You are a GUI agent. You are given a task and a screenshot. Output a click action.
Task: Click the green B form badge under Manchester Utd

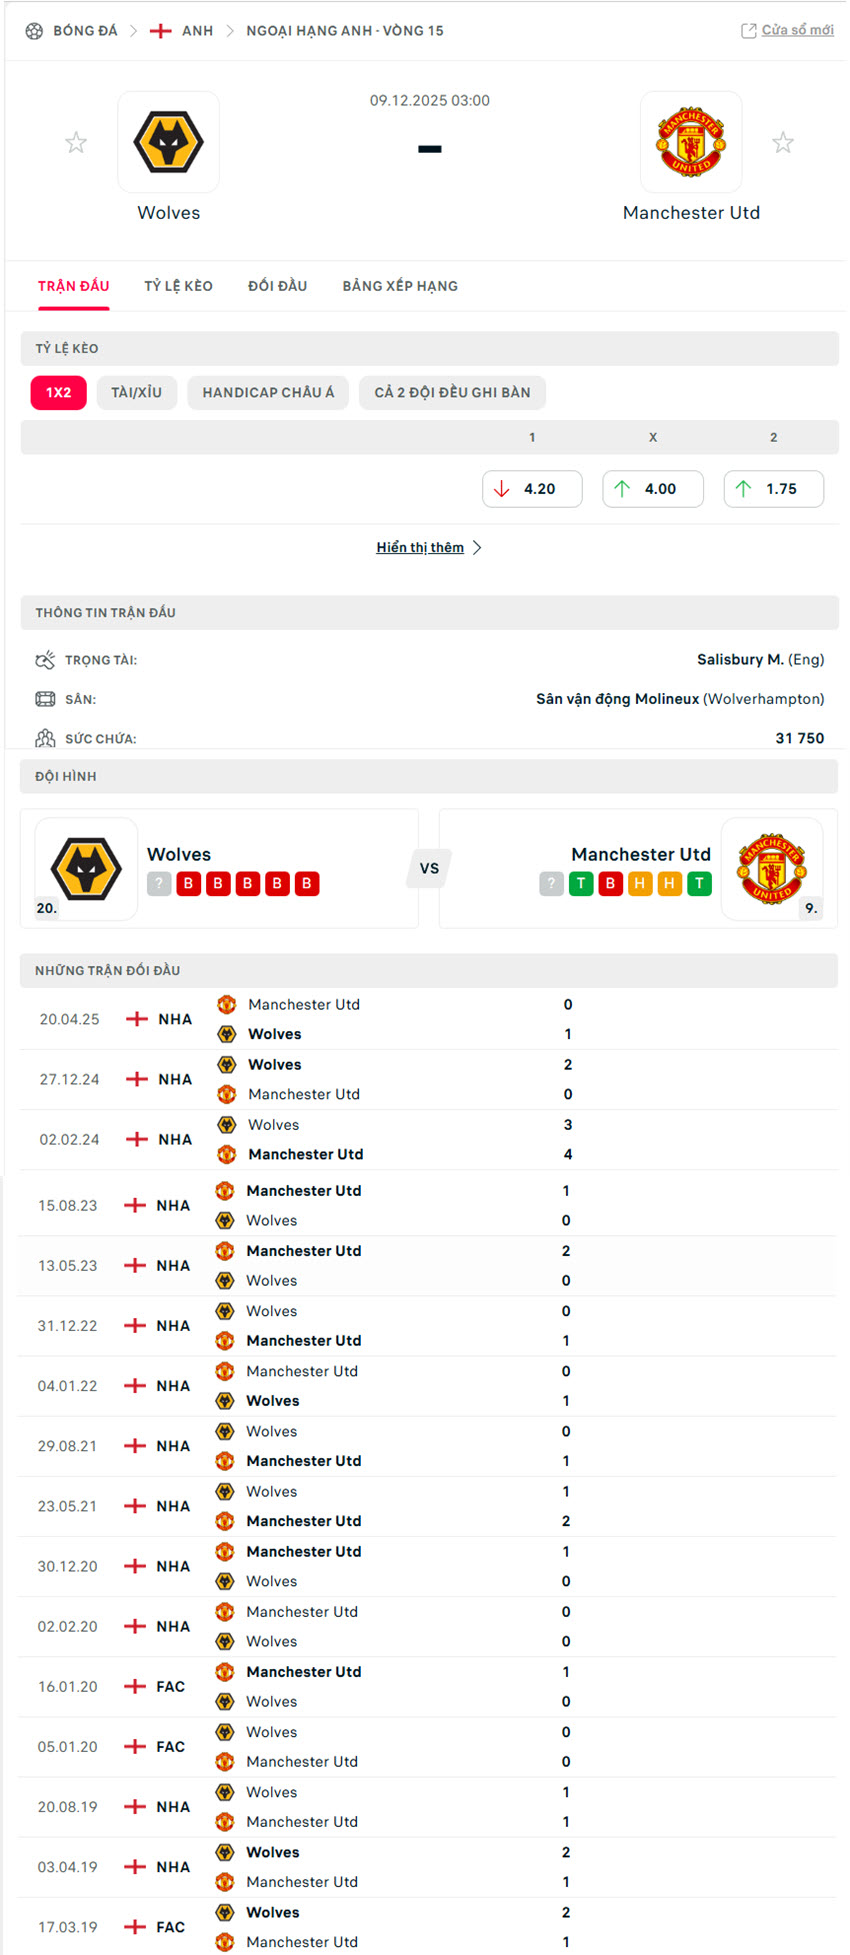(611, 884)
